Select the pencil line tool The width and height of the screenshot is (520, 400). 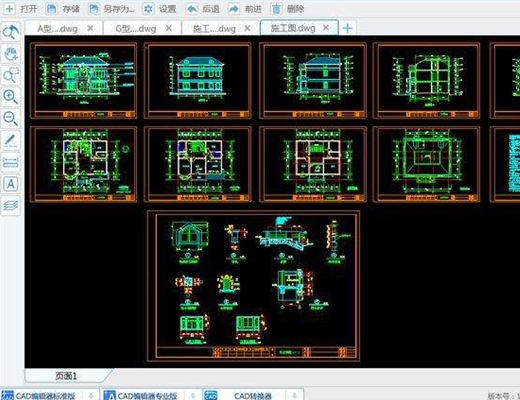point(11,140)
